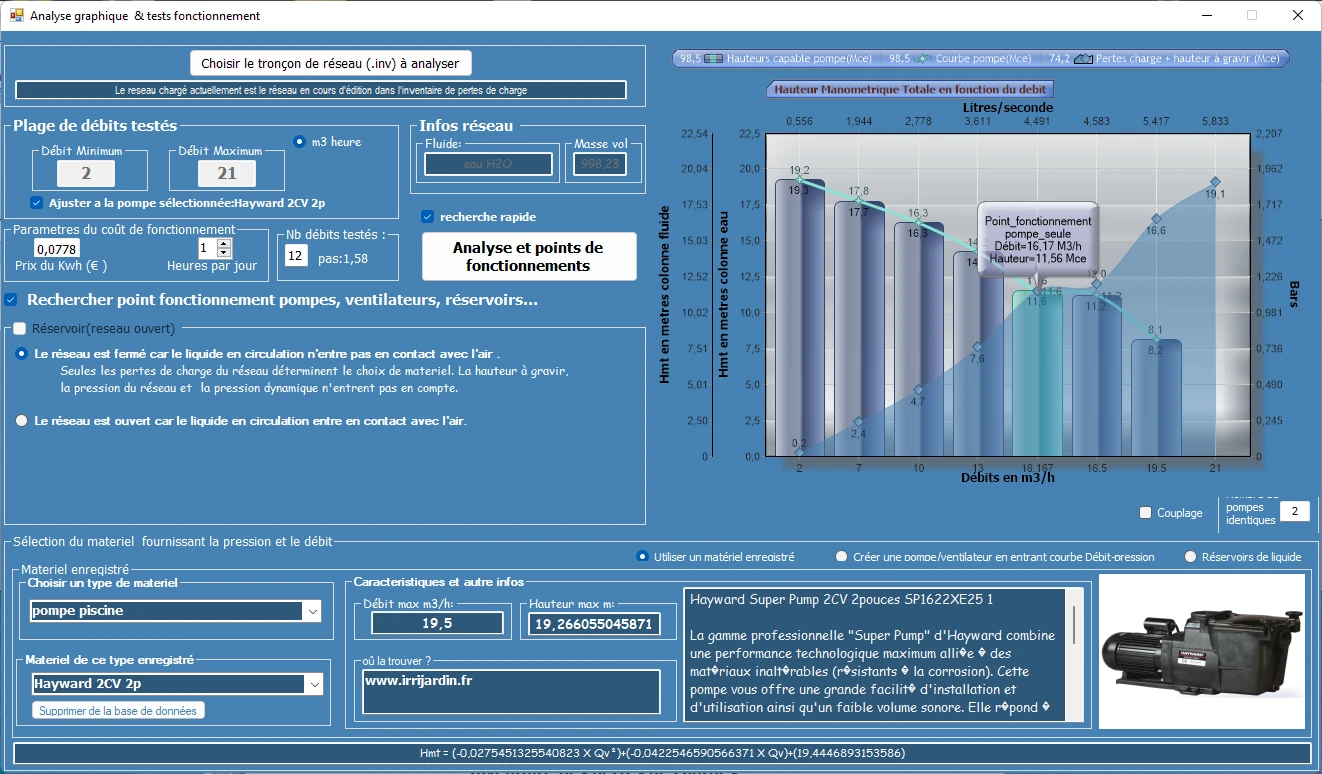The height and width of the screenshot is (774, 1322).
Task: Click the Nb débits testés field
Action: coord(296,256)
